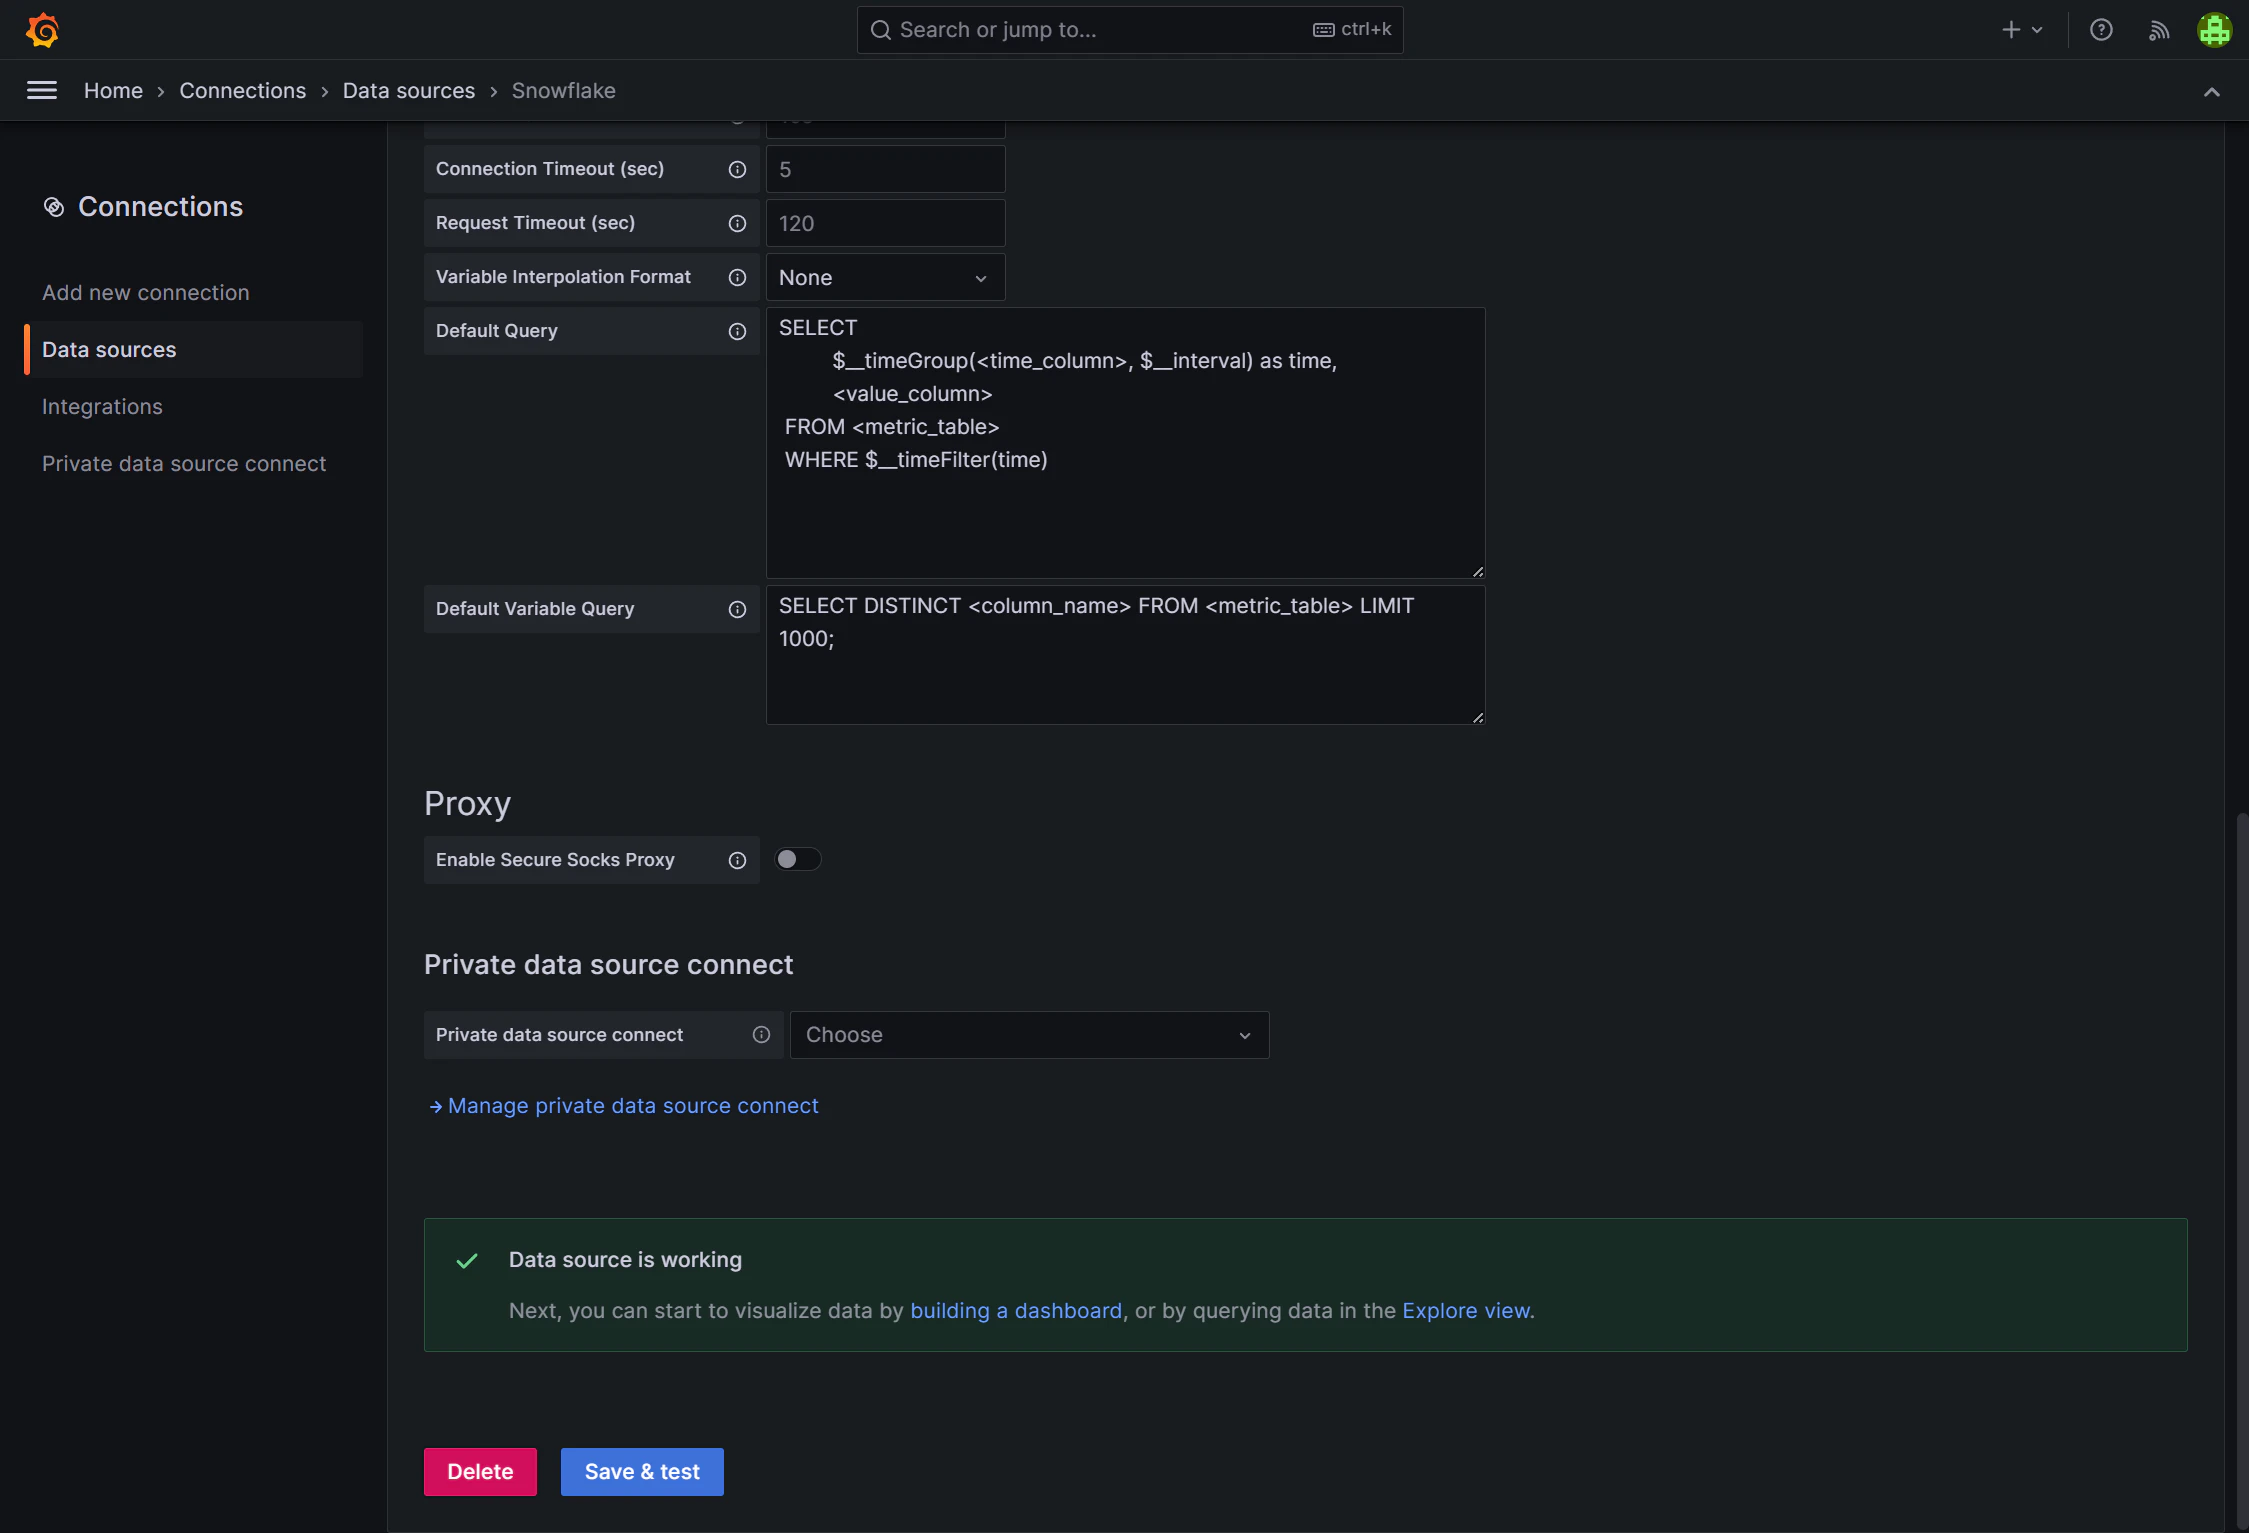Click into the Default Variable Query text area

coord(1125,654)
